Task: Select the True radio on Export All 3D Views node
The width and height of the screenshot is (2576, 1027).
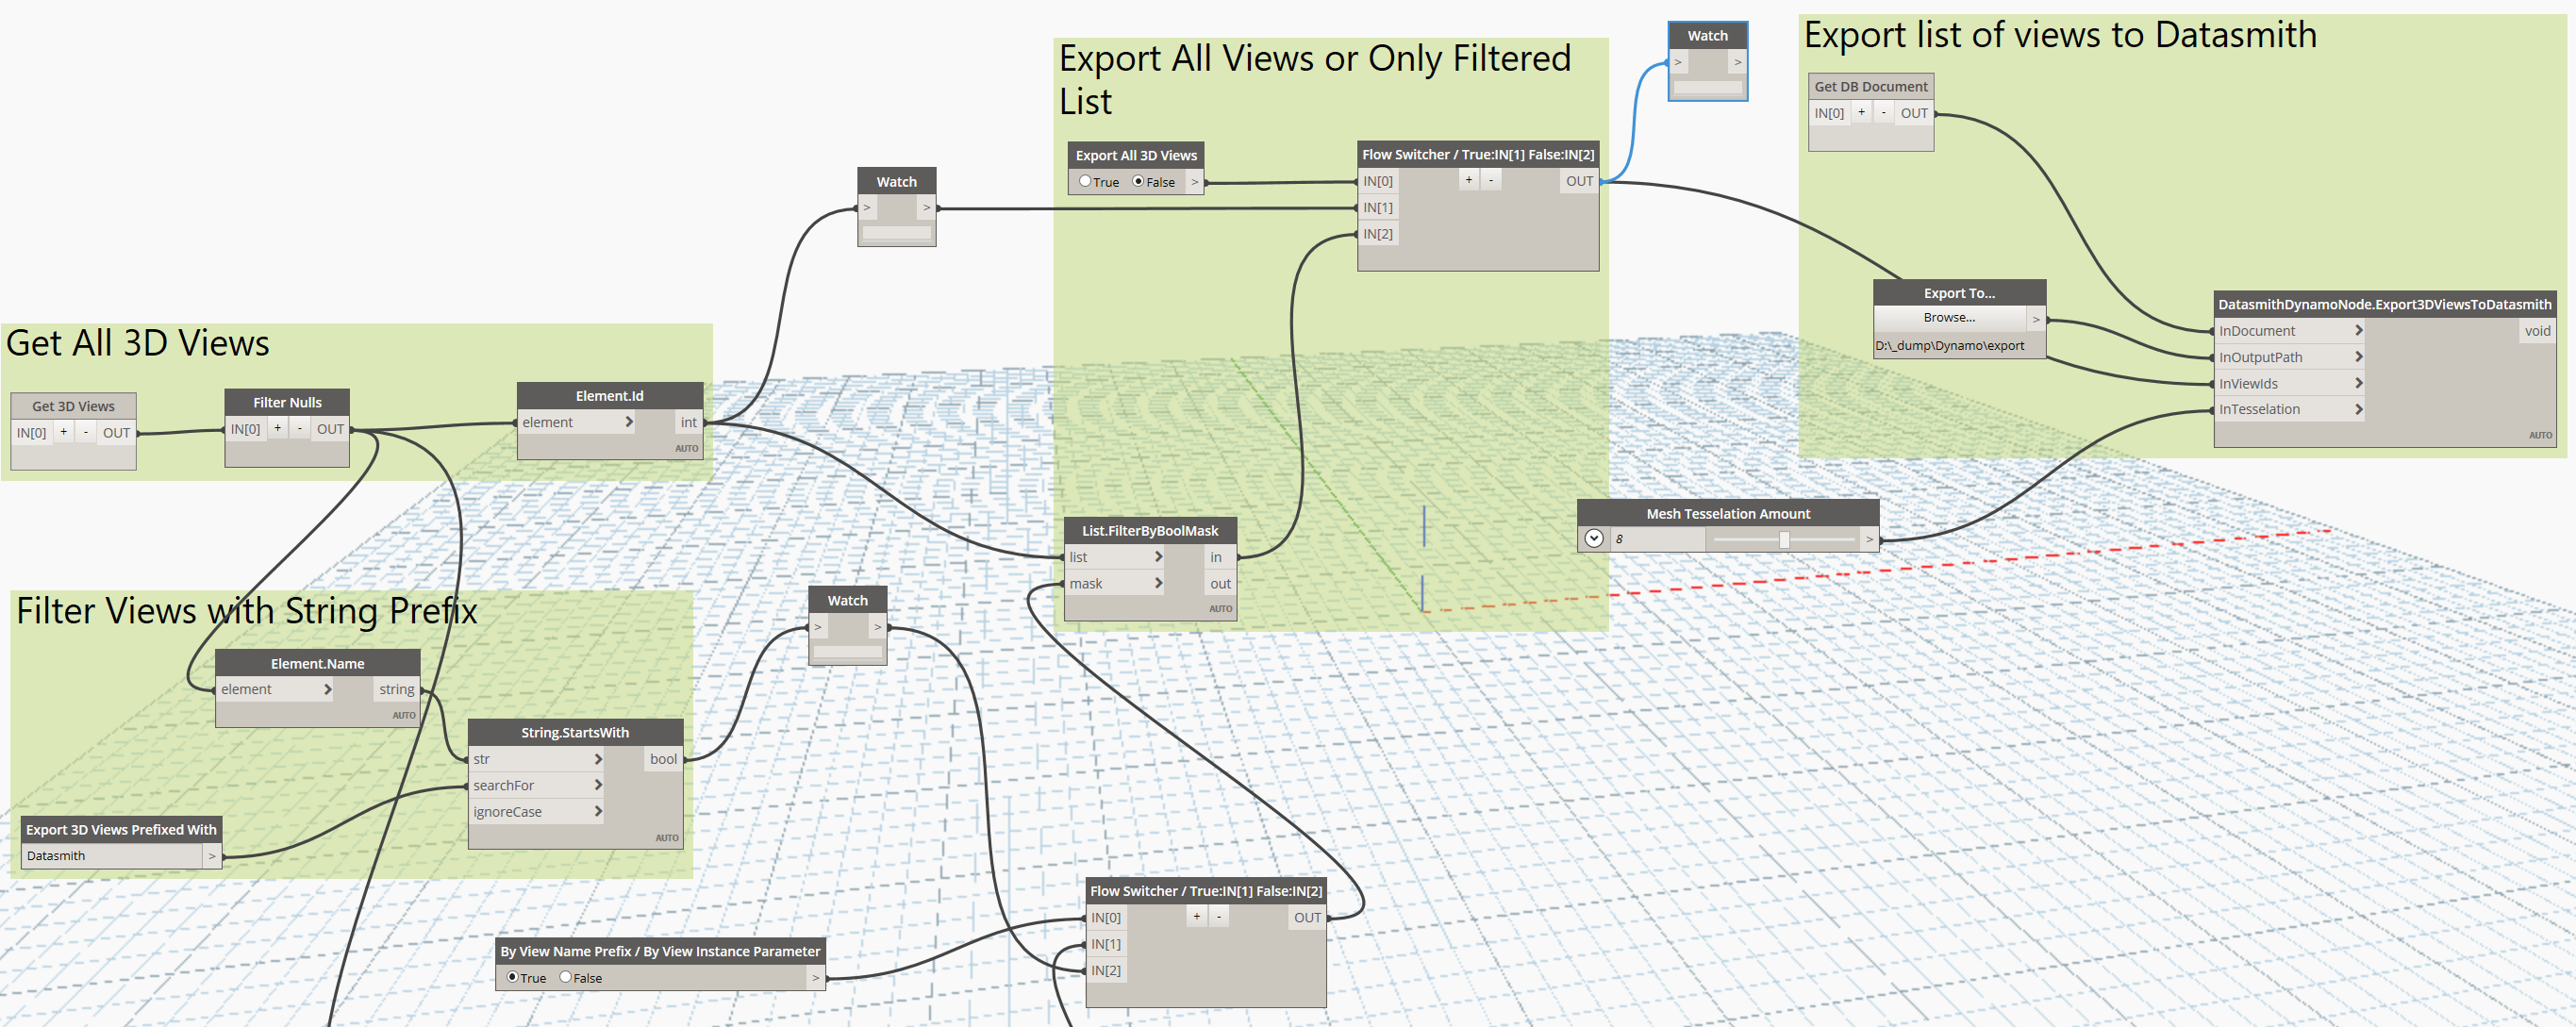Action: coord(1086,181)
